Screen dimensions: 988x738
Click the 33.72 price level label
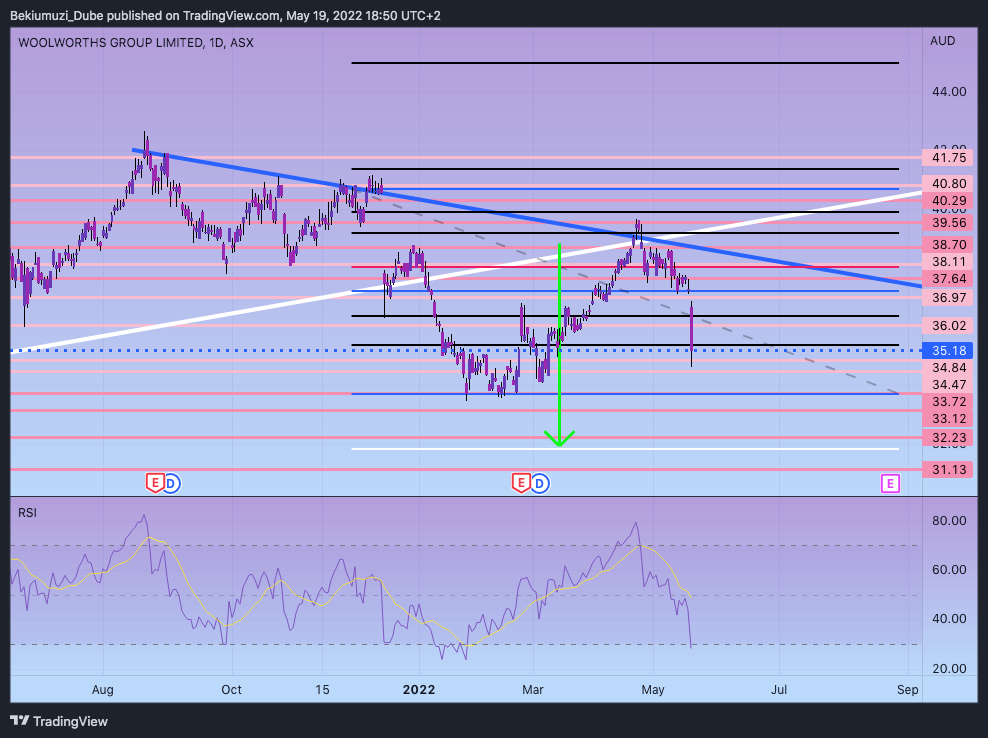tap(948, 401)
